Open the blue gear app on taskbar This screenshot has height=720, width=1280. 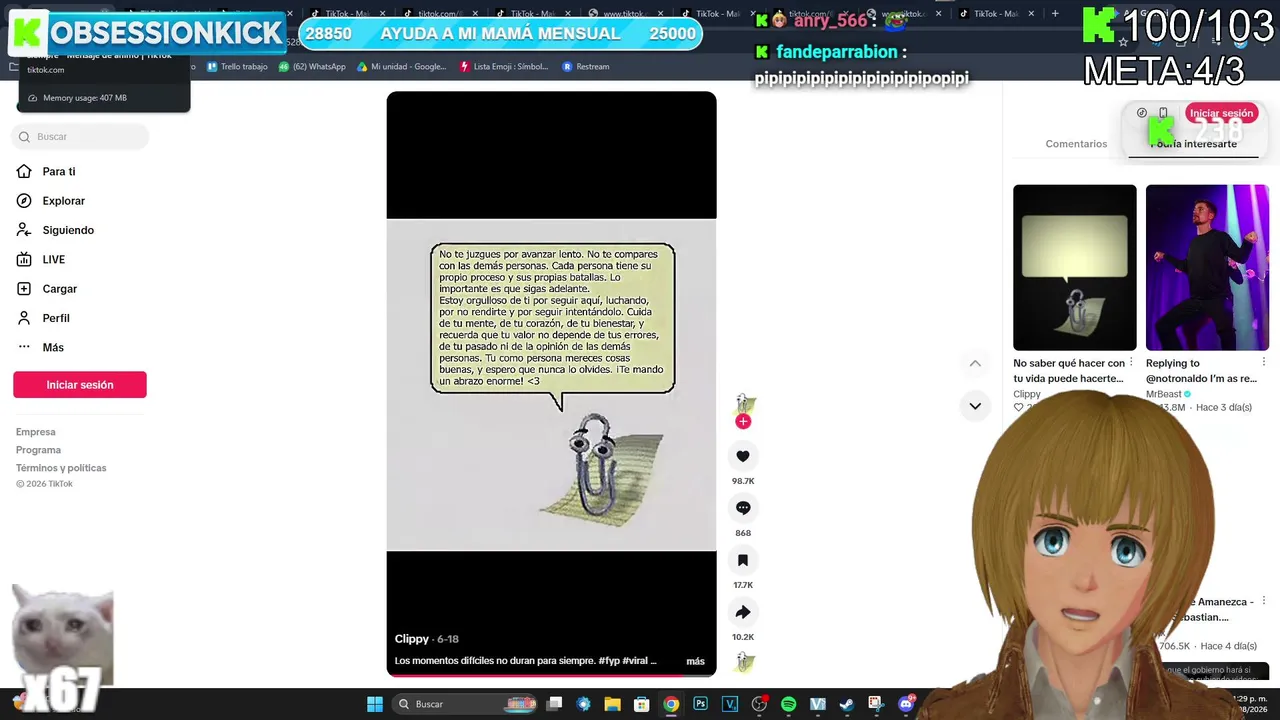[584, 704]
